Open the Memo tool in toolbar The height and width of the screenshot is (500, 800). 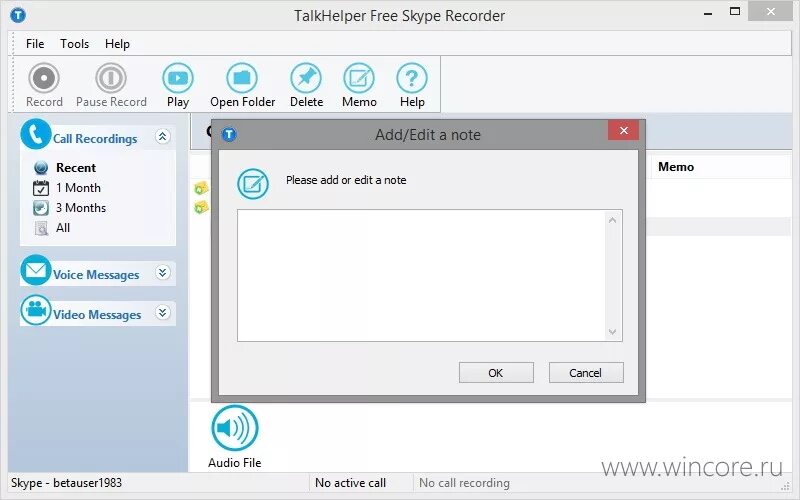[x=359, y=78]
